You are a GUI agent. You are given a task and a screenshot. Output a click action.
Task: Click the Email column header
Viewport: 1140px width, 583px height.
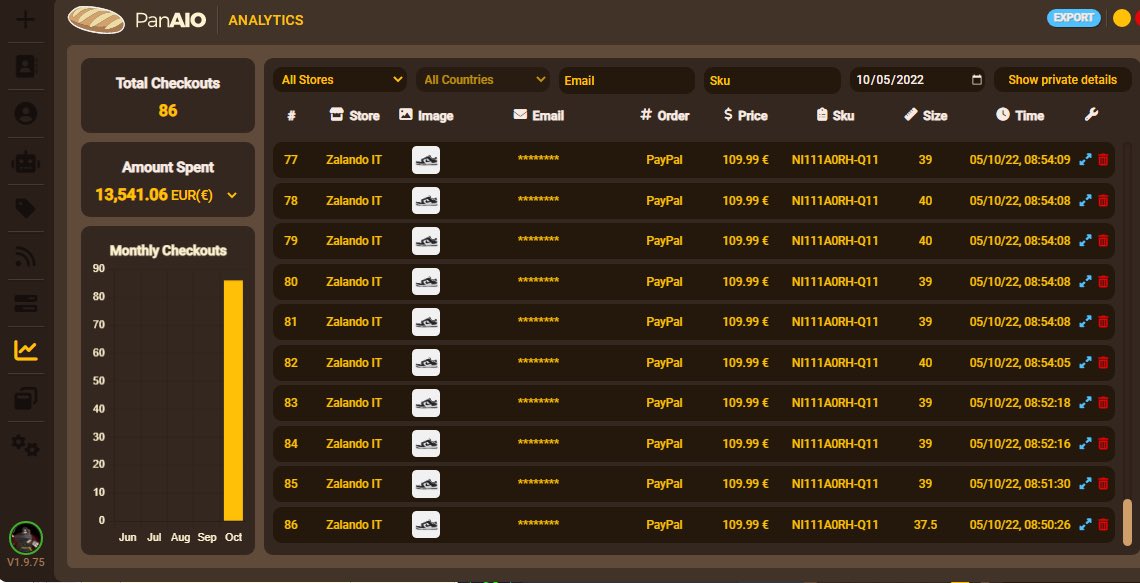point(539,116)
